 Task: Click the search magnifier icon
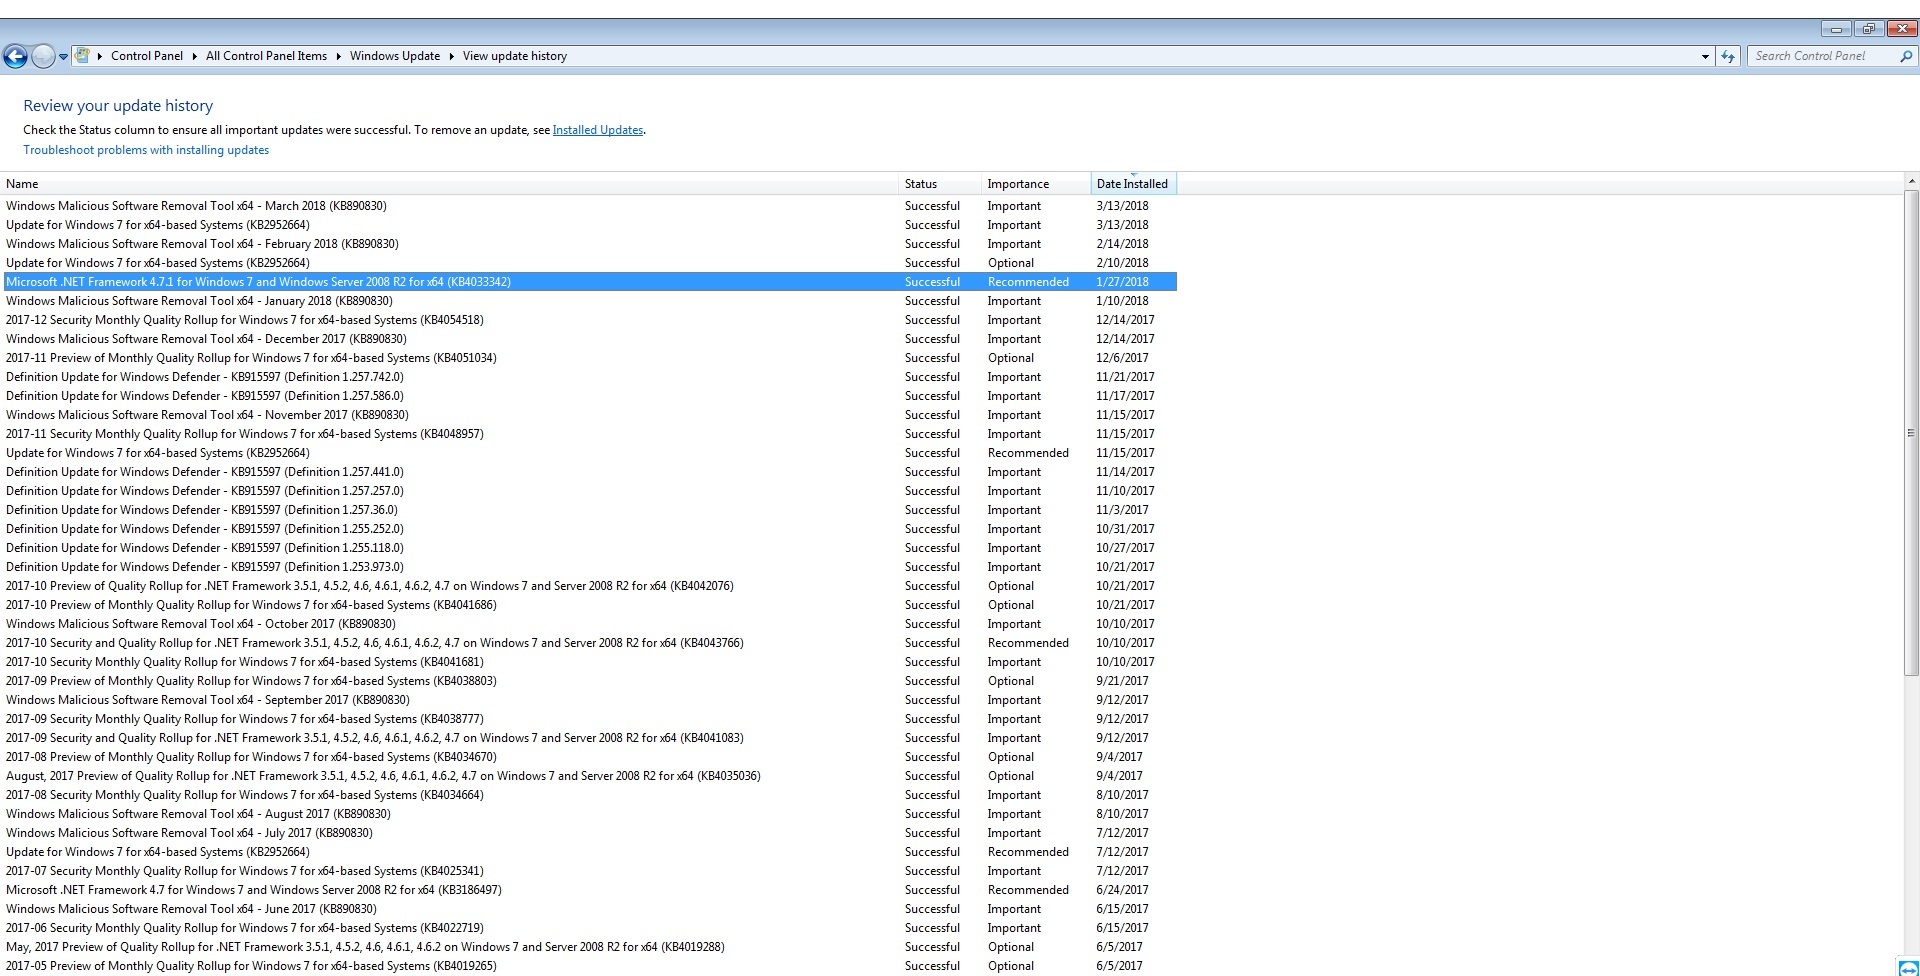[1906, 57]
